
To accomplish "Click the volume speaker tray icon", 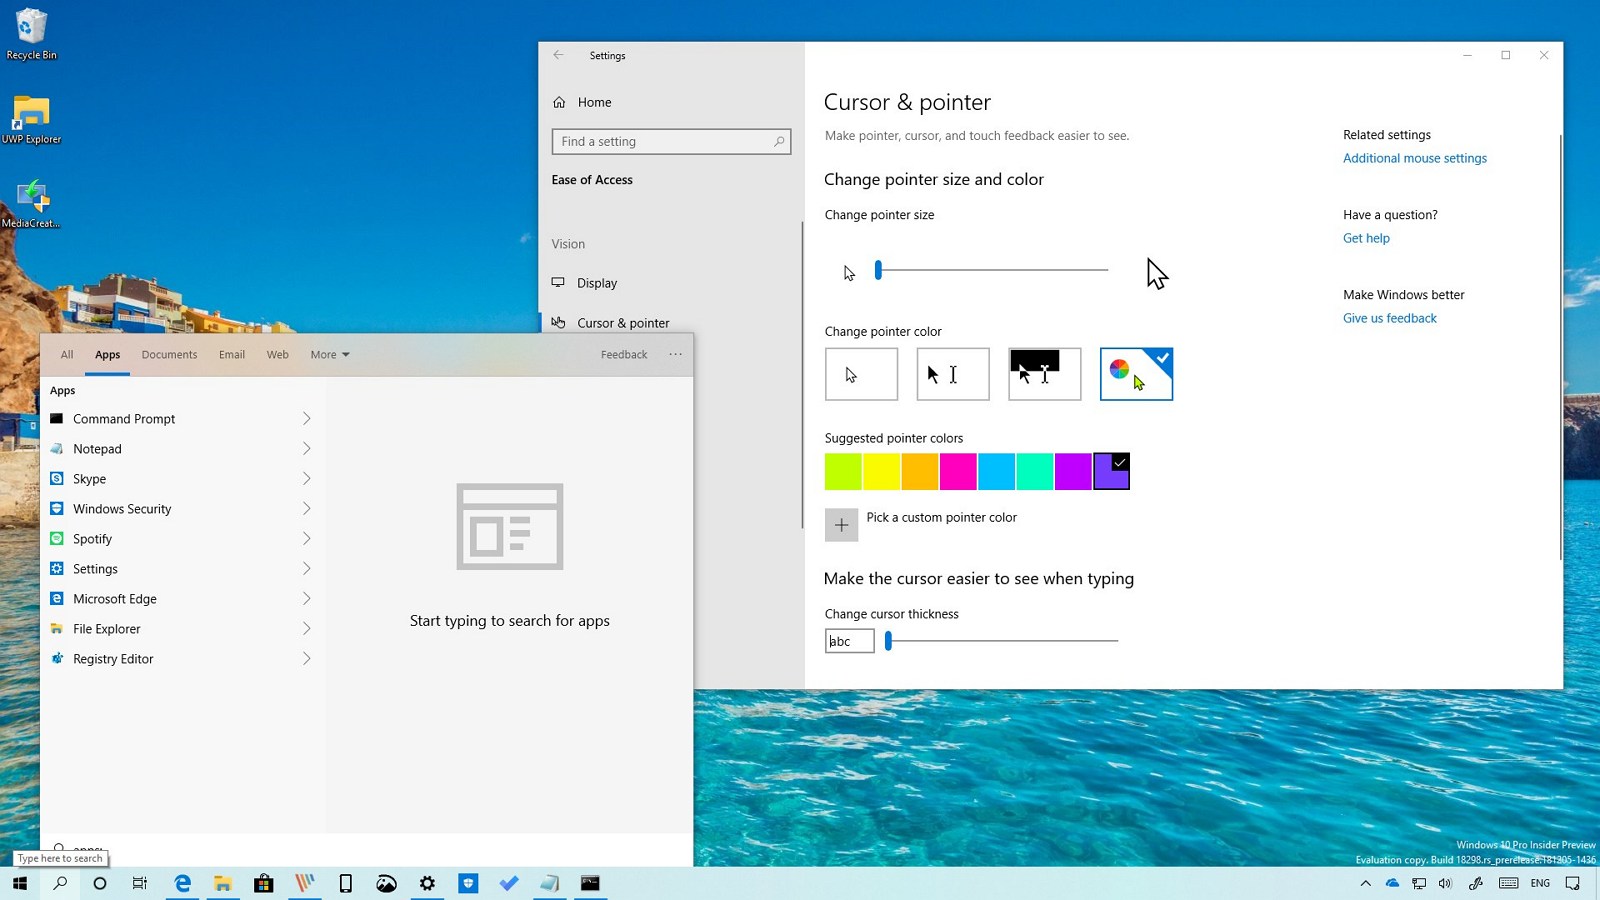I will 1445,883.
